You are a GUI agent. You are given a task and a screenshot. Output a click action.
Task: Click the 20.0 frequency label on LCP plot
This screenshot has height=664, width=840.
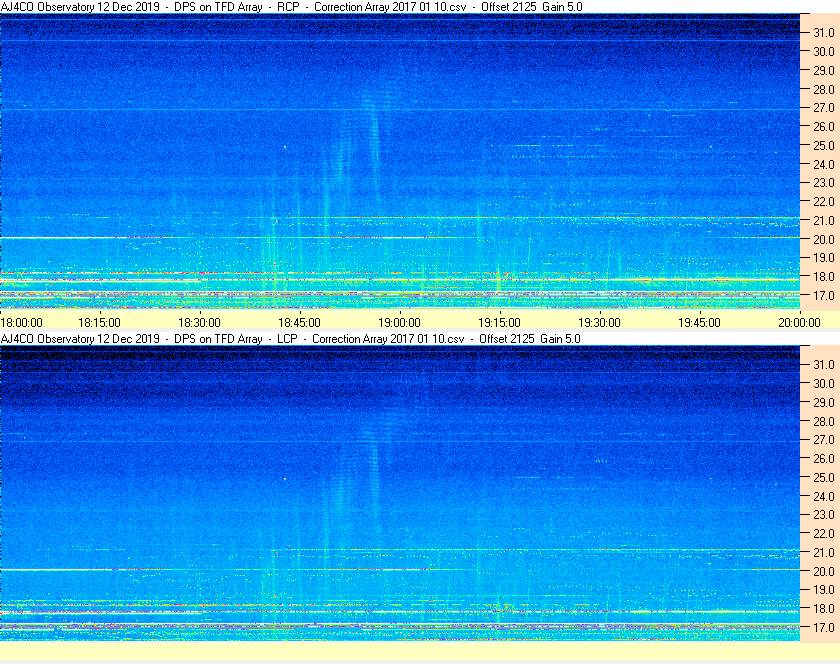click(824, 571)
